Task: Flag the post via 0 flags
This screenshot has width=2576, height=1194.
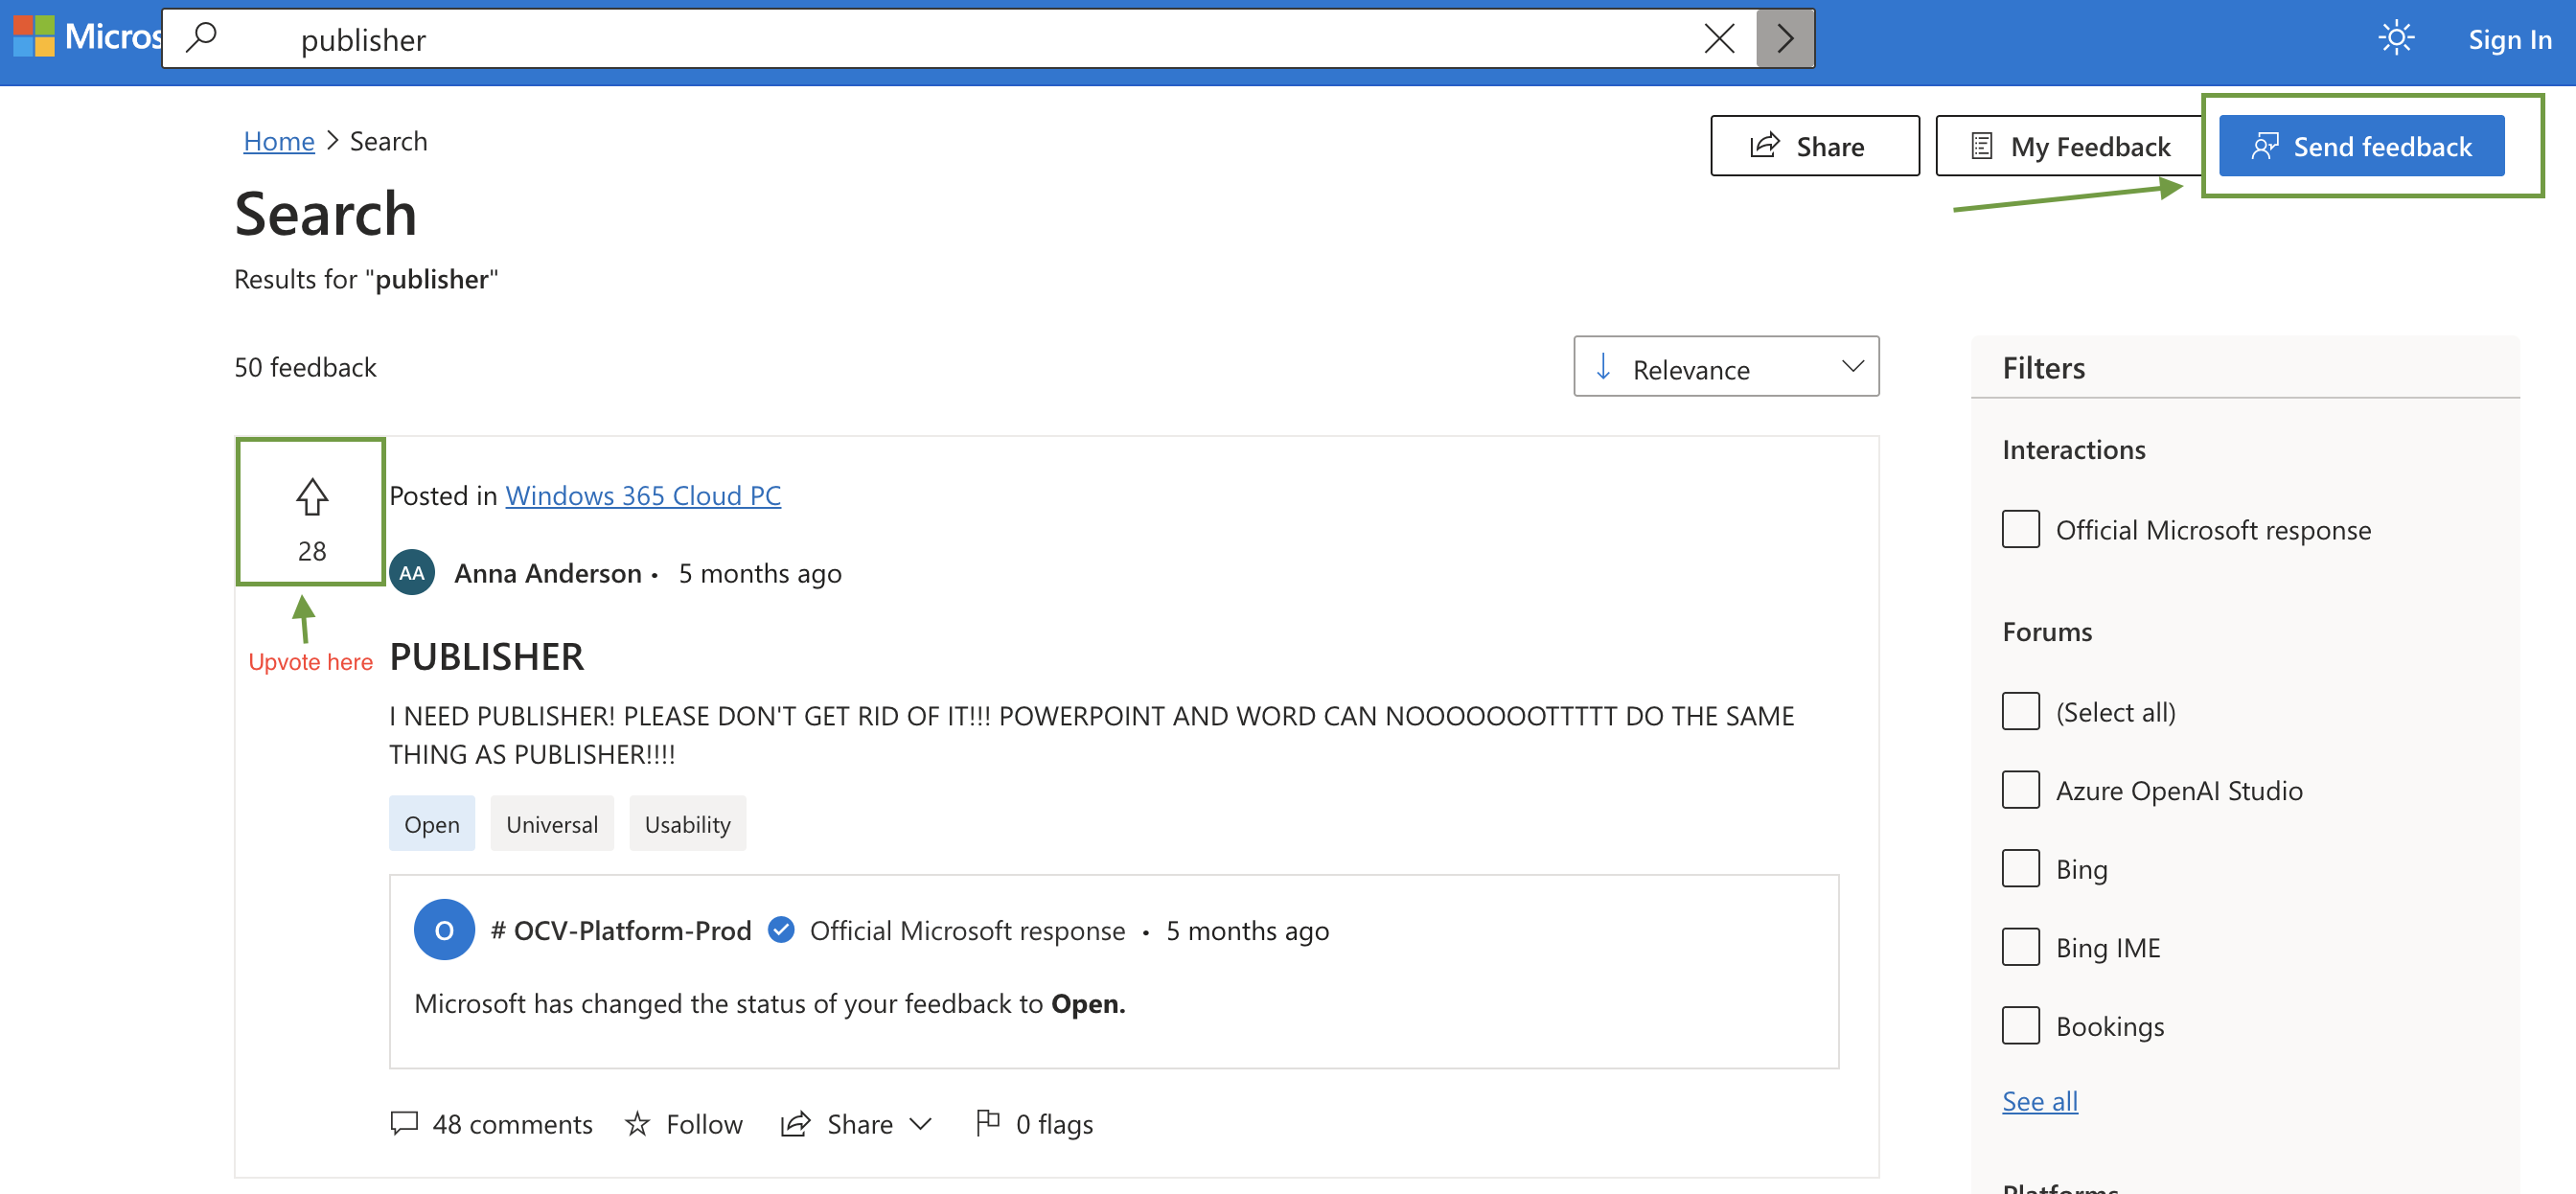Action: coord(1034,1124)
